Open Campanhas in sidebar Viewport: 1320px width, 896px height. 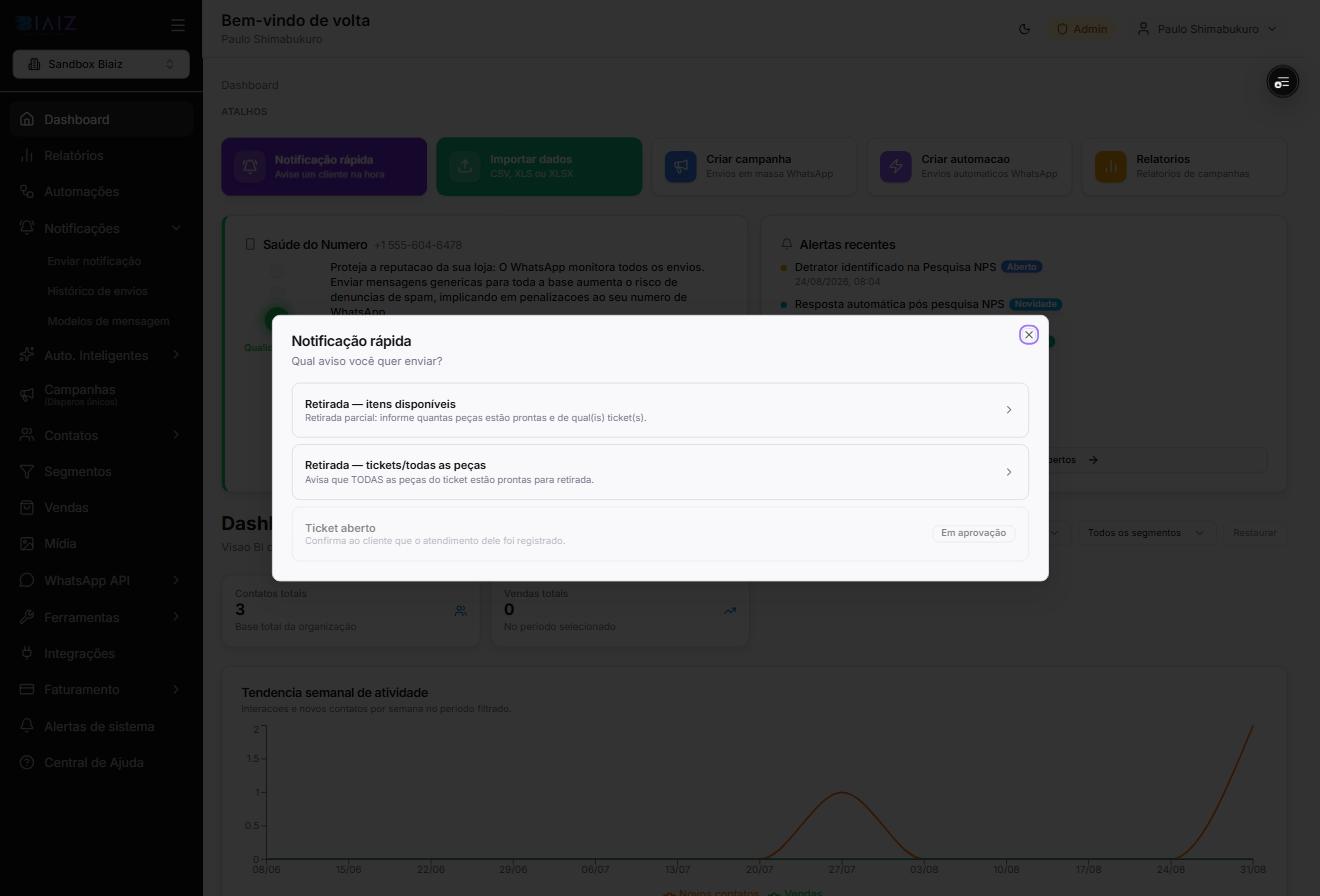pos(101,394)
